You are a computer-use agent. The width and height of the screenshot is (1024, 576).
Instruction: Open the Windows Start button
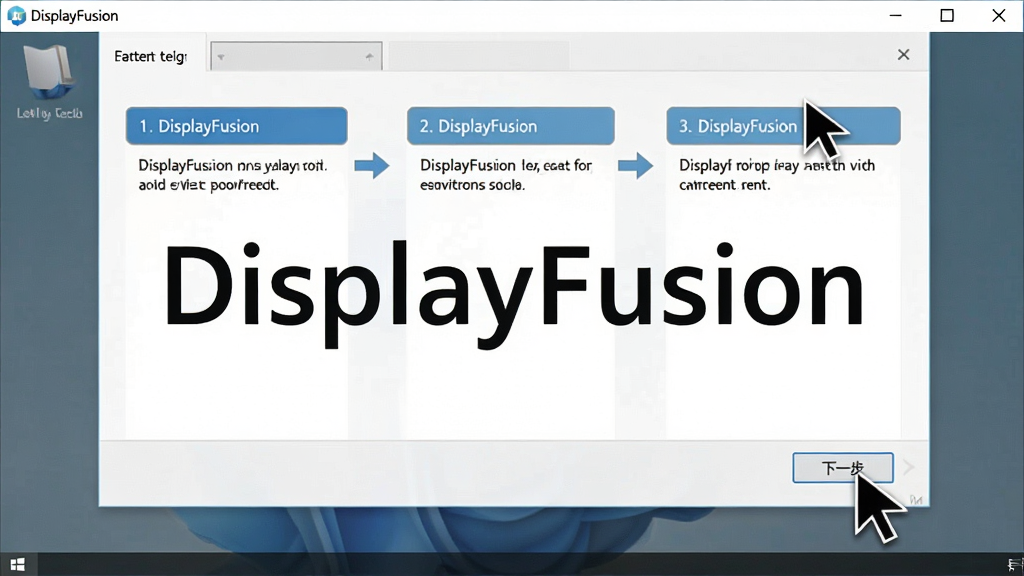point(18,564)
